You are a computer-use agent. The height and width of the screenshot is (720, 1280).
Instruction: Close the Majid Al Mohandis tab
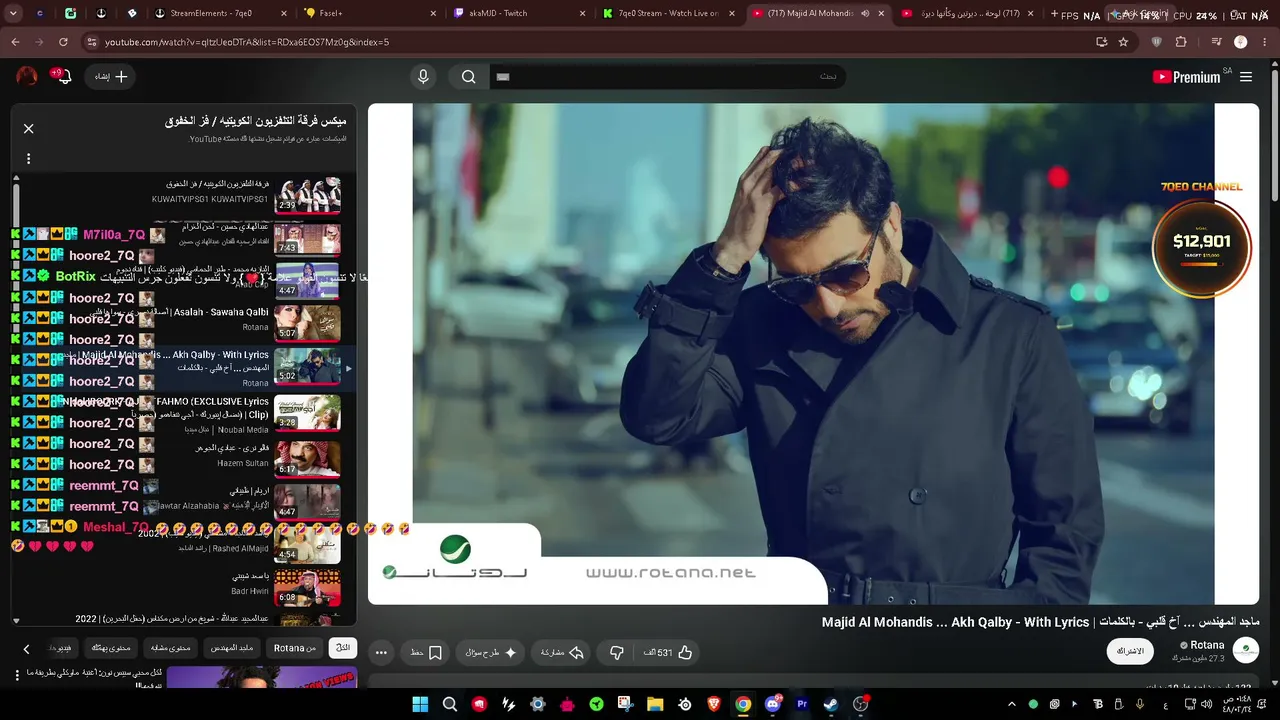coord(883,13)
